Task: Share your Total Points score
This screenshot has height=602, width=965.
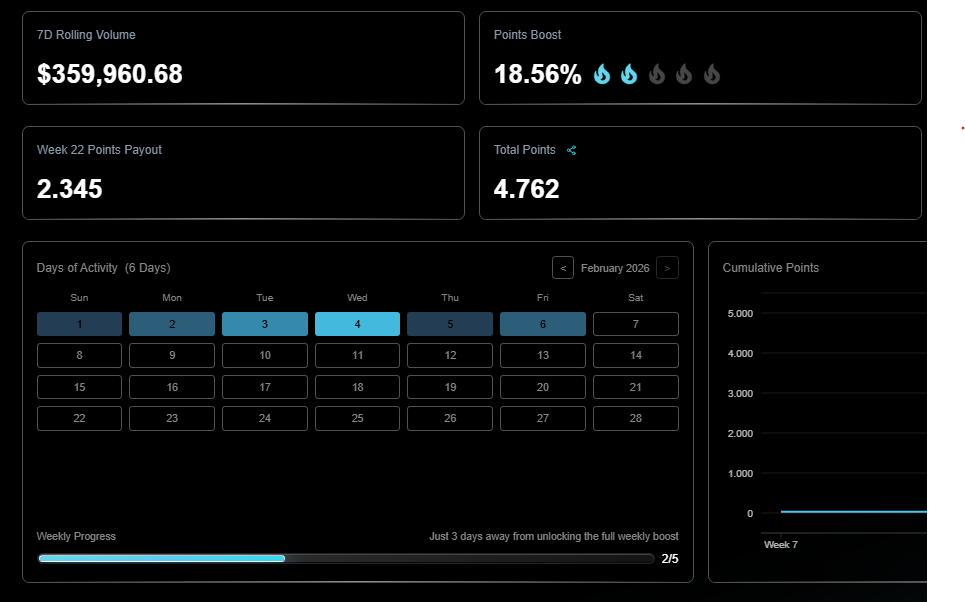Action: 571,150
